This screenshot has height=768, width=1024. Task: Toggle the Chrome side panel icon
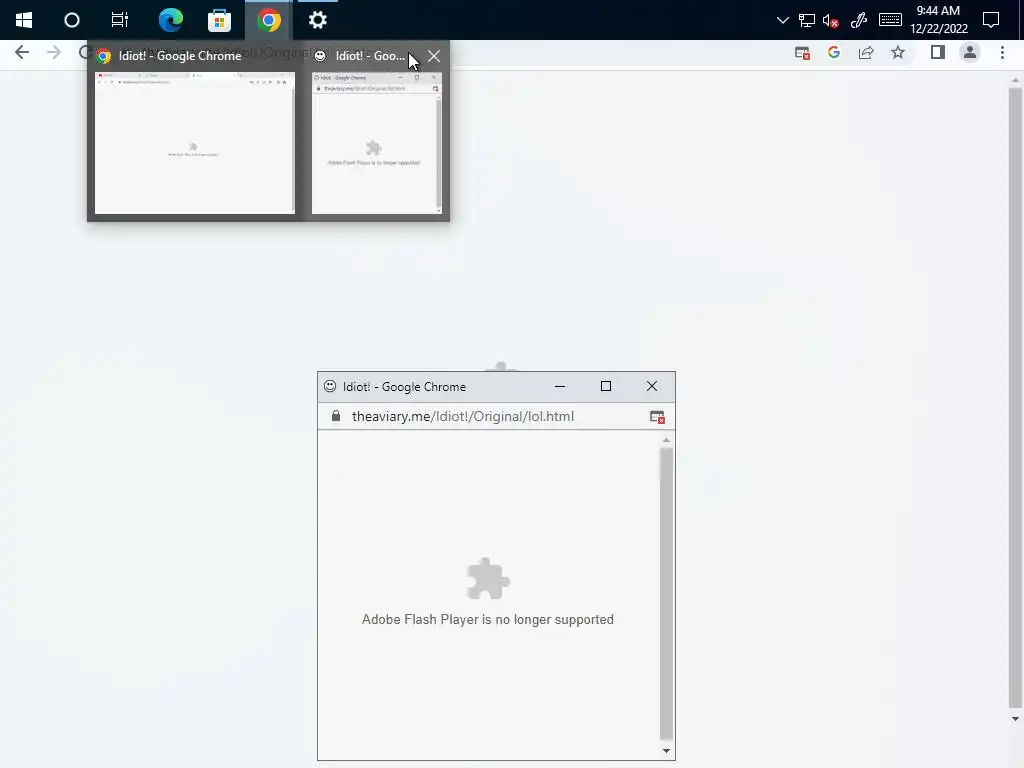click(938, 52)
